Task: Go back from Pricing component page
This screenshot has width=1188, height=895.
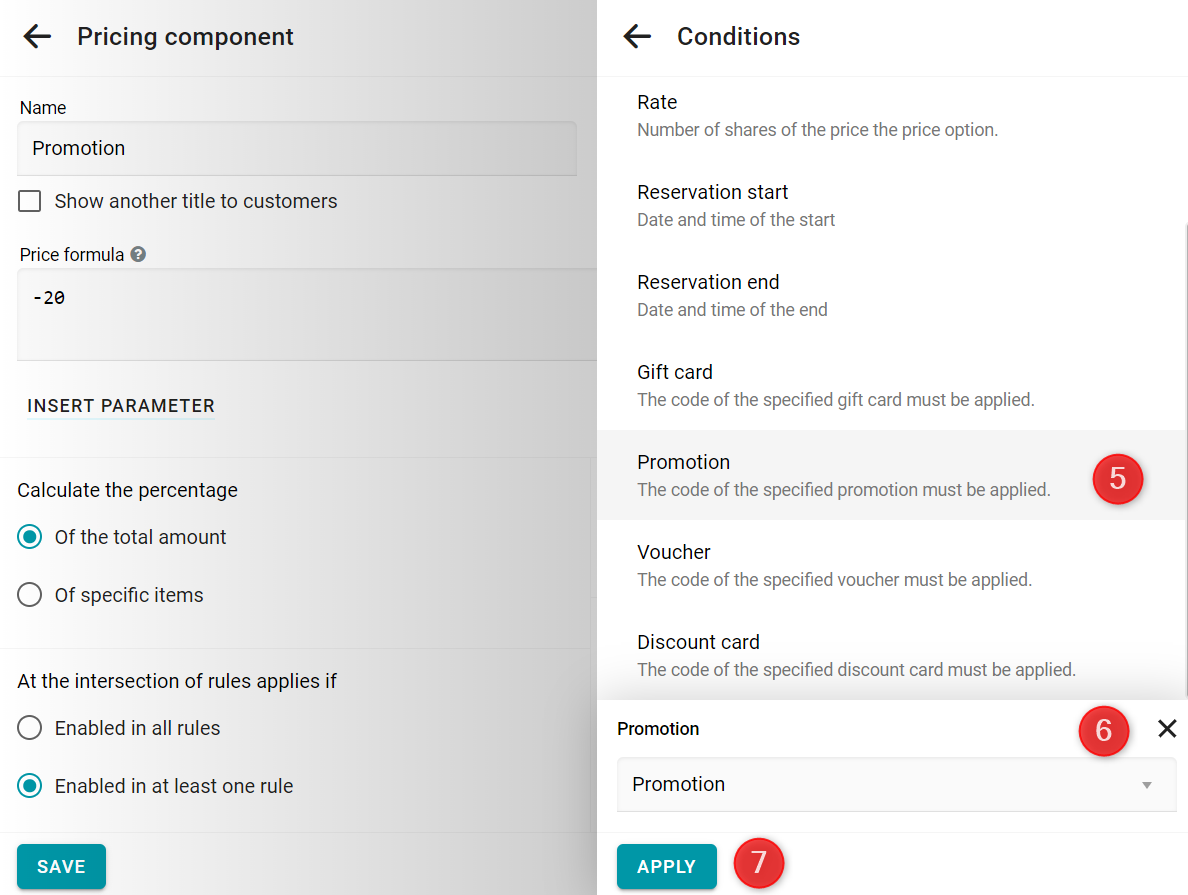Action: pyautogui.click(x=37, y=36)
